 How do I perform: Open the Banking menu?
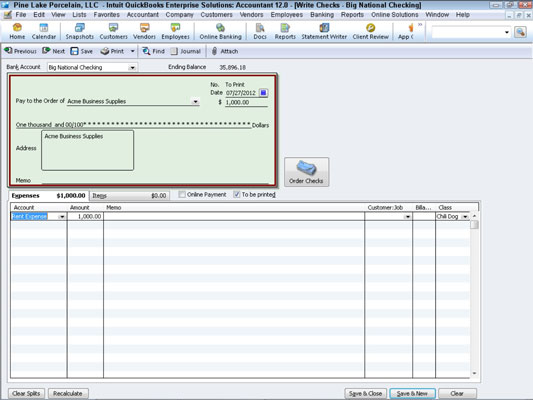(322, 15)
